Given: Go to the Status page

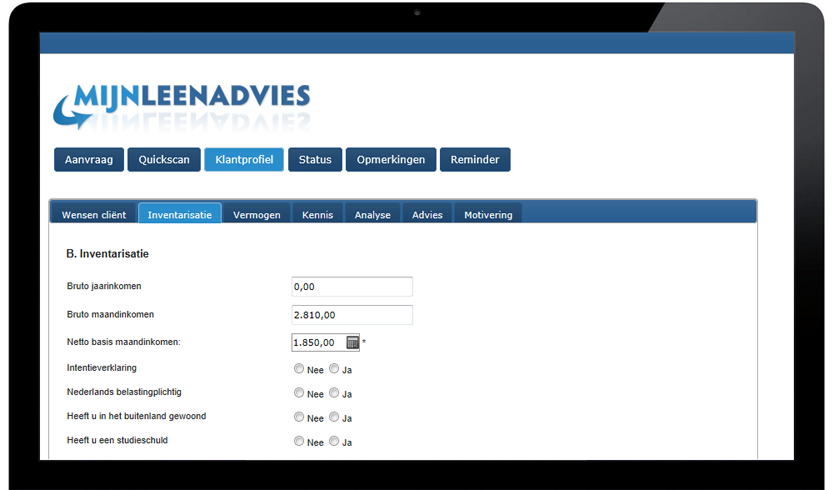Looking at the screenshot, I should [x=315, y=160].
